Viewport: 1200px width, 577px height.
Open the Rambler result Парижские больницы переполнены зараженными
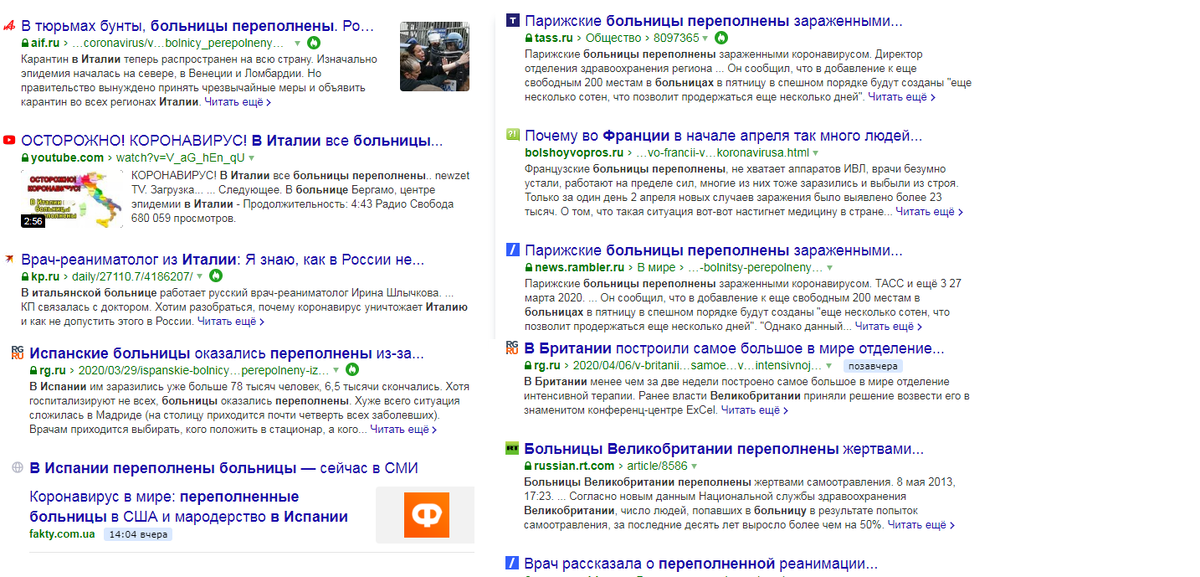point(713,250)
